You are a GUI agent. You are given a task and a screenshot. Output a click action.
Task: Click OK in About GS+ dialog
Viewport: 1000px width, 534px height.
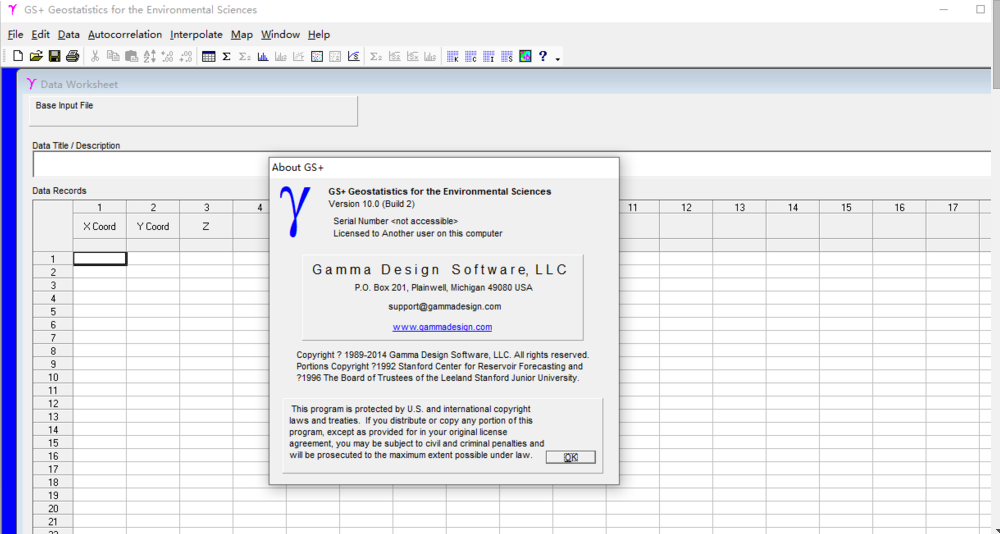click(x=571, y=457)
